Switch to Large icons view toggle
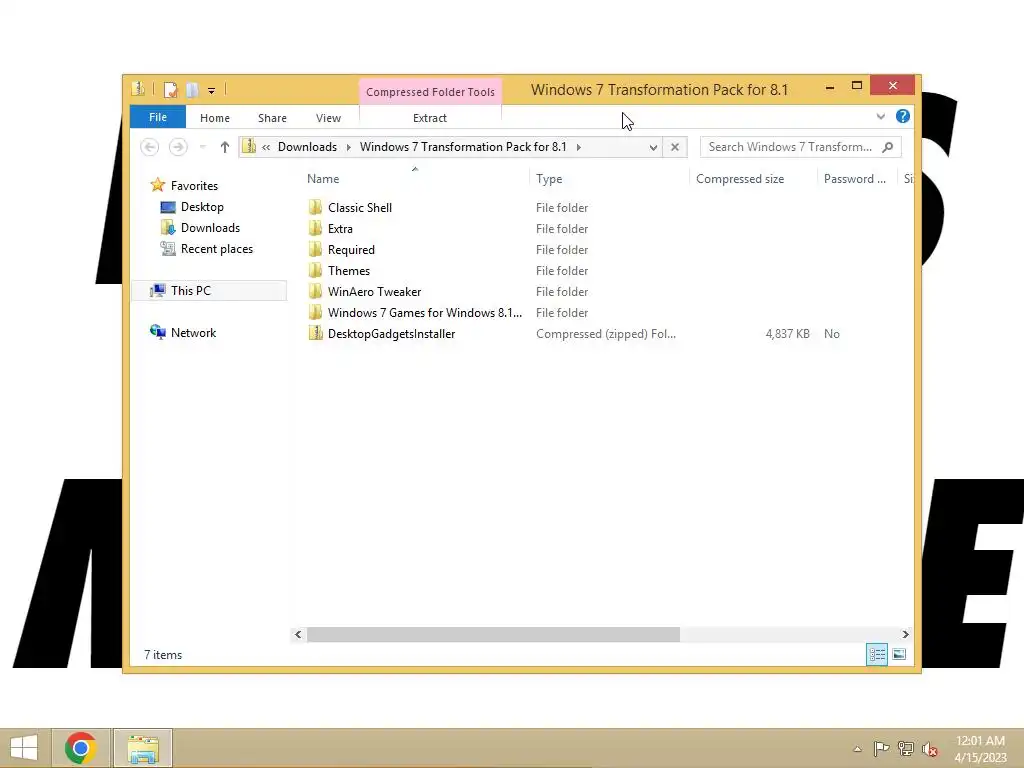This screenshot has height=768, width=1024. point(899,654)
